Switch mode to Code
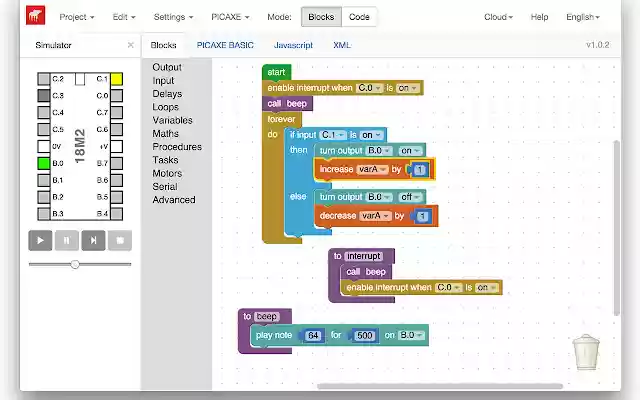This screenshot has width=640, height=400. click(x=359, y=17)
